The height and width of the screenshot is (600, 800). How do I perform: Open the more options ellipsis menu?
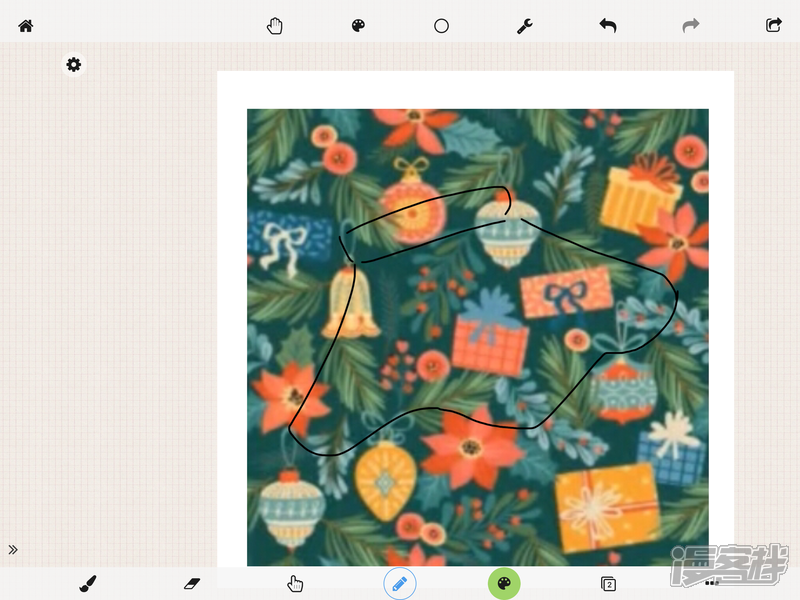[x=712, y=582]
